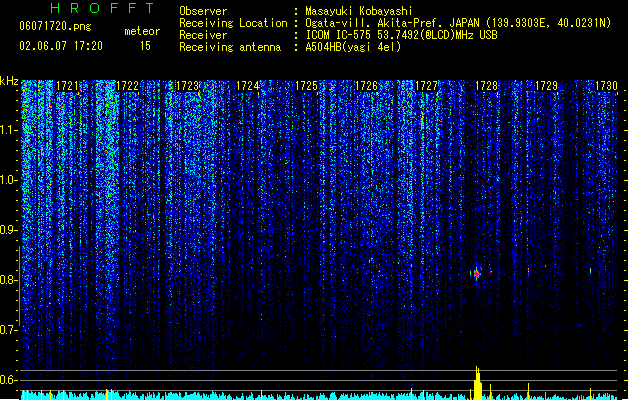Click the tall yellow signal peak near 1728
Screen dimensions: 629x400
click(477, 383)
